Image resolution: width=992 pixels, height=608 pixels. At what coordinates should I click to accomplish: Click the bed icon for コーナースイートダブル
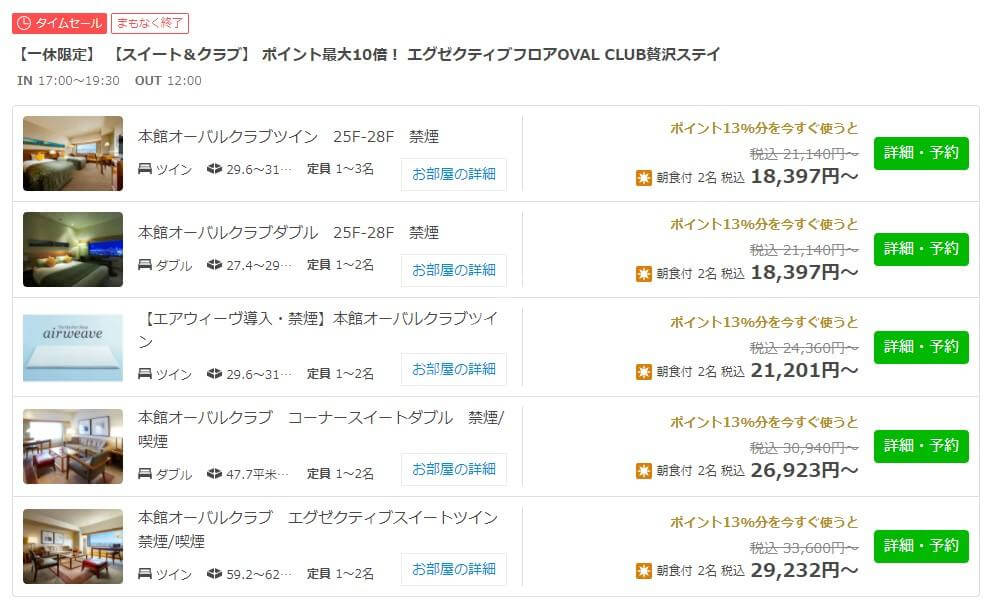click(145, 473)
